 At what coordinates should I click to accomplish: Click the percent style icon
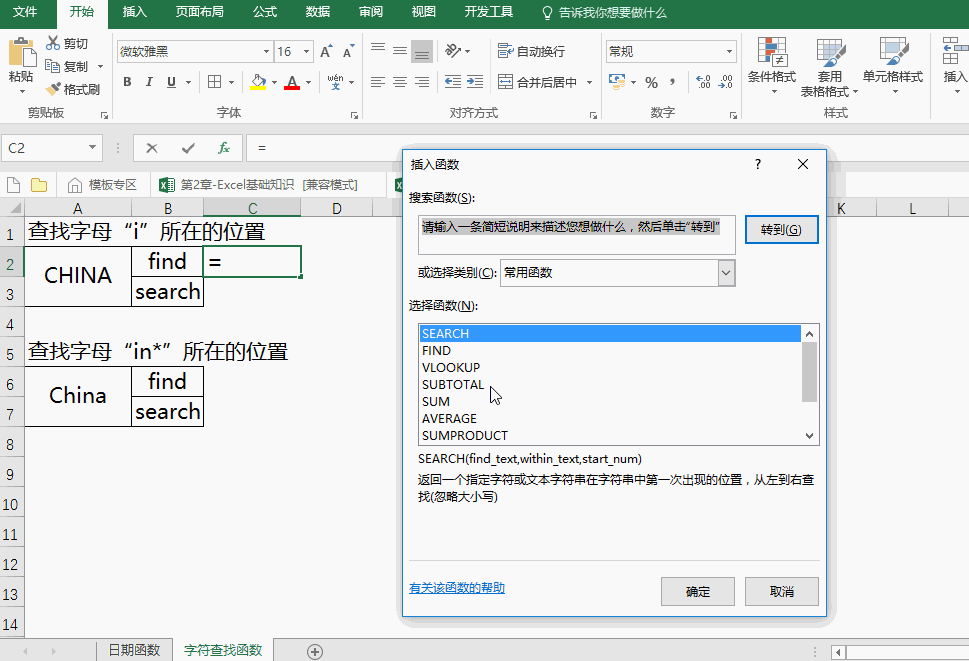pyautogui.click(x=651, y=82)
